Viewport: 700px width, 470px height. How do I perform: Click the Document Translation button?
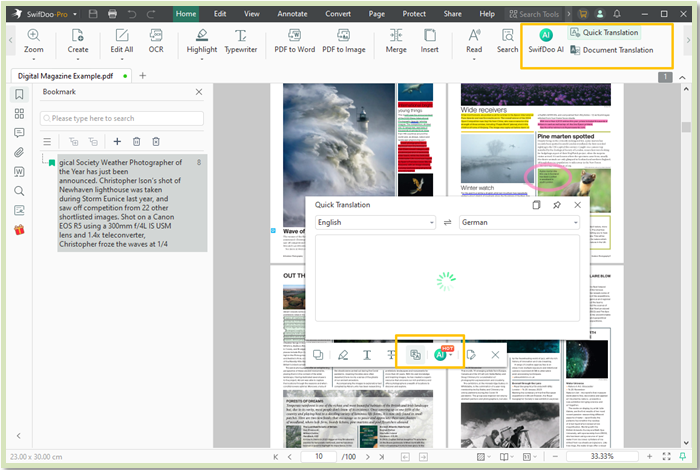click(610, 50)
